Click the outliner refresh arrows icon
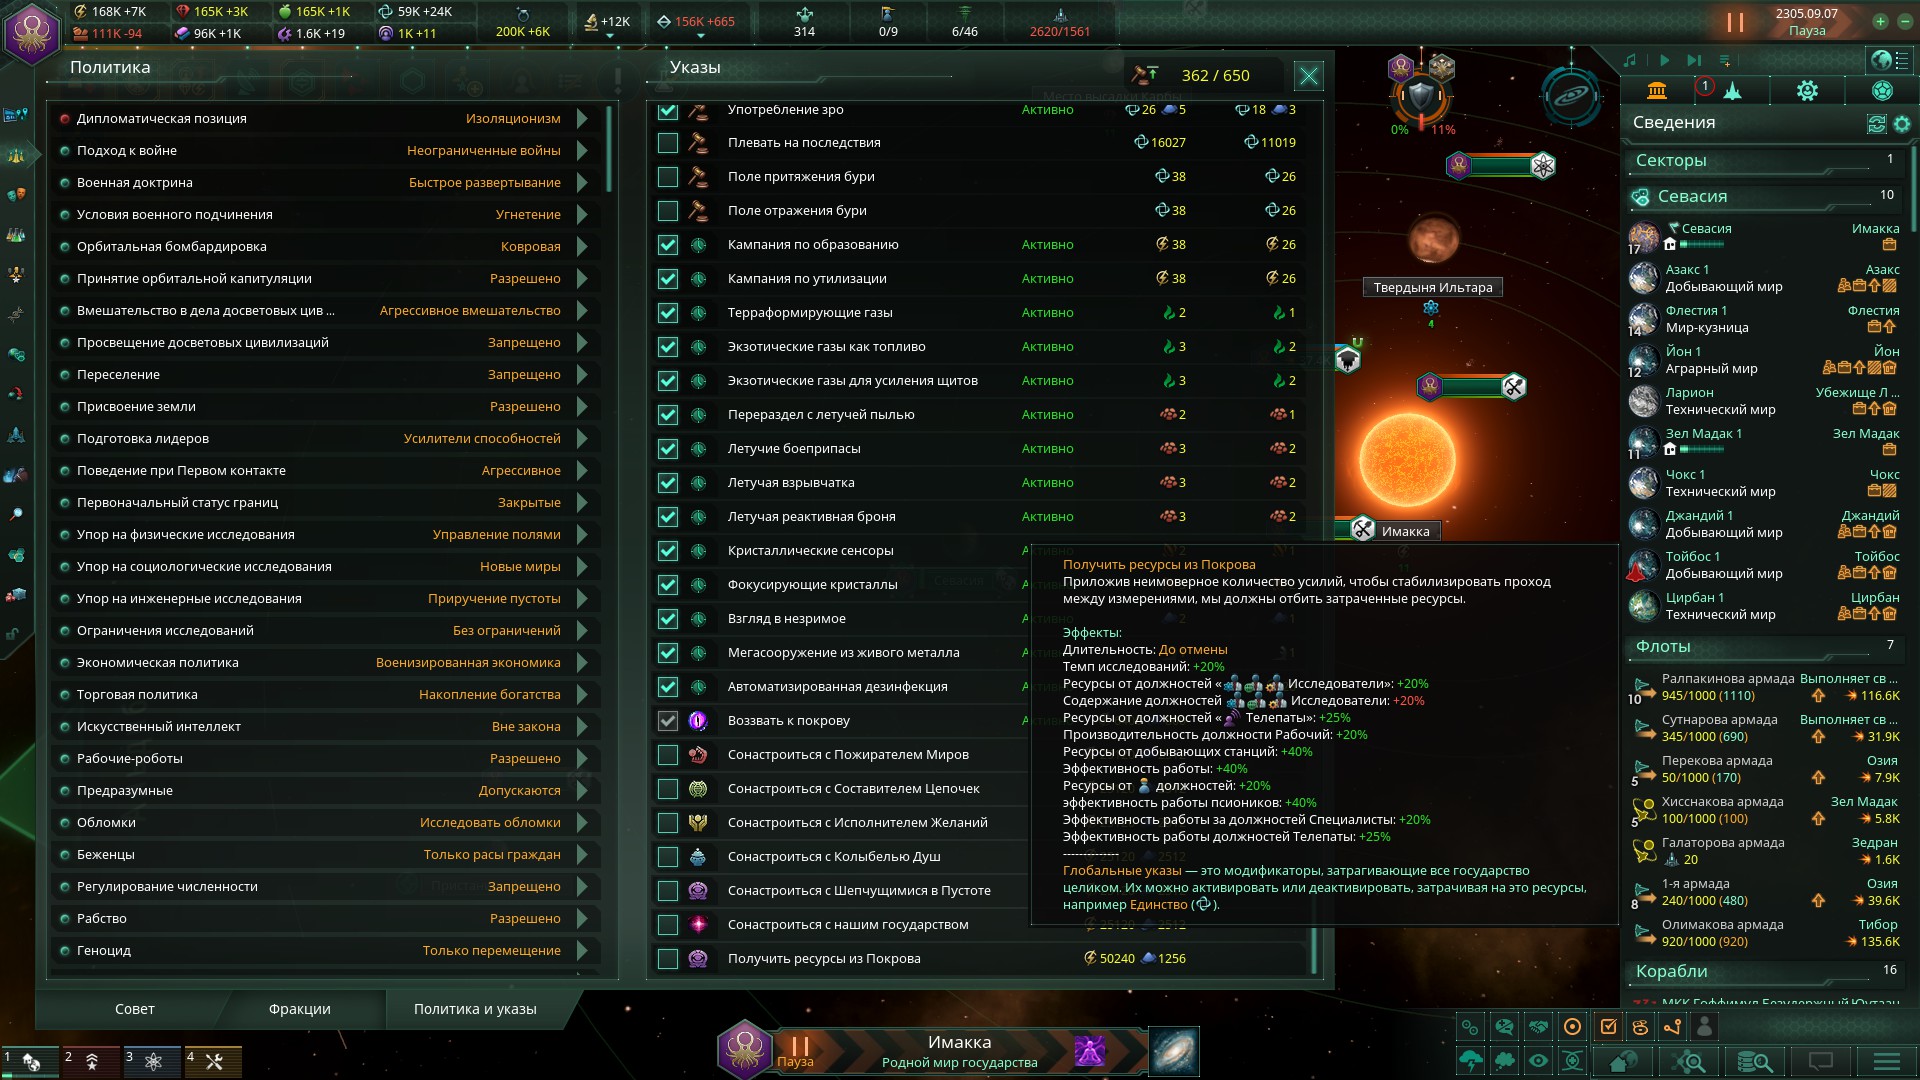1920x1080 pixels. click(x=1877, y=124)
